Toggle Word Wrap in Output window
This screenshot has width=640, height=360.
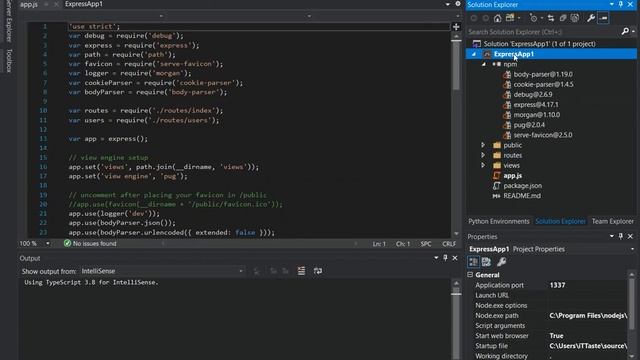(x=318, y=271)
